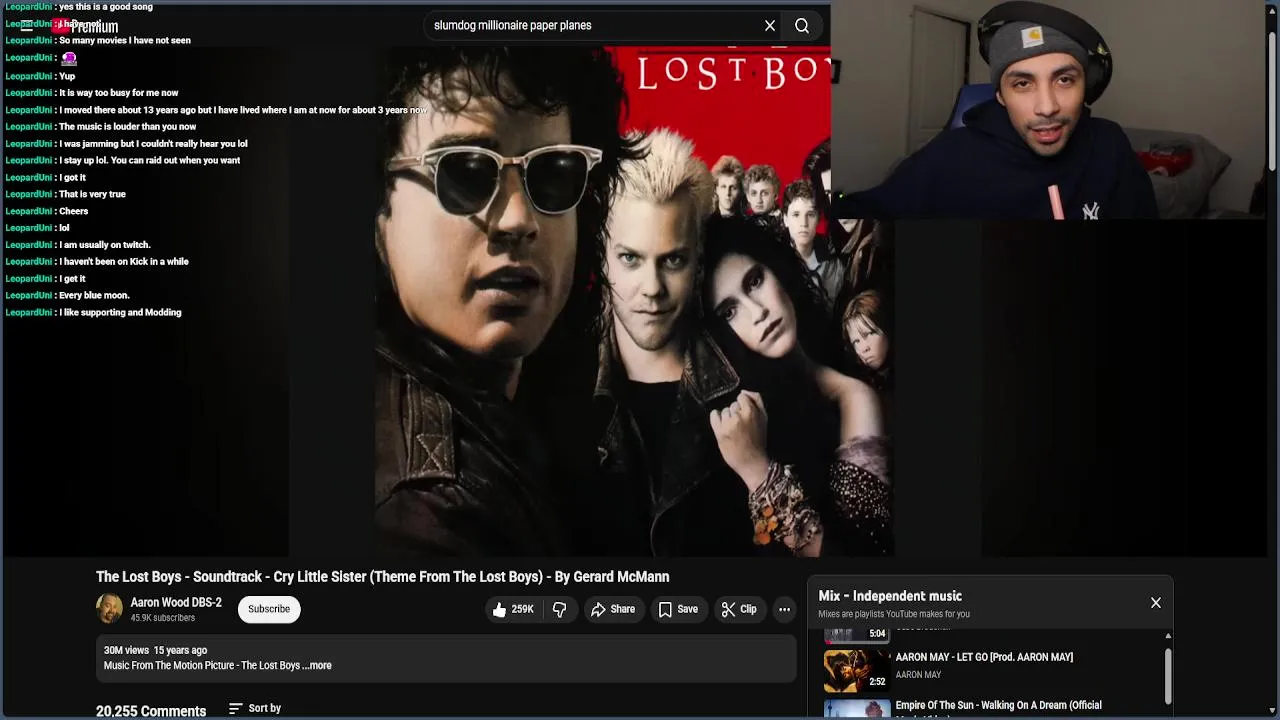Image resolution: width=1280 pixels, height=720 pixels.
Task: Click the Empire Of The Sun thumbnail
Action: tap(857, 708)
